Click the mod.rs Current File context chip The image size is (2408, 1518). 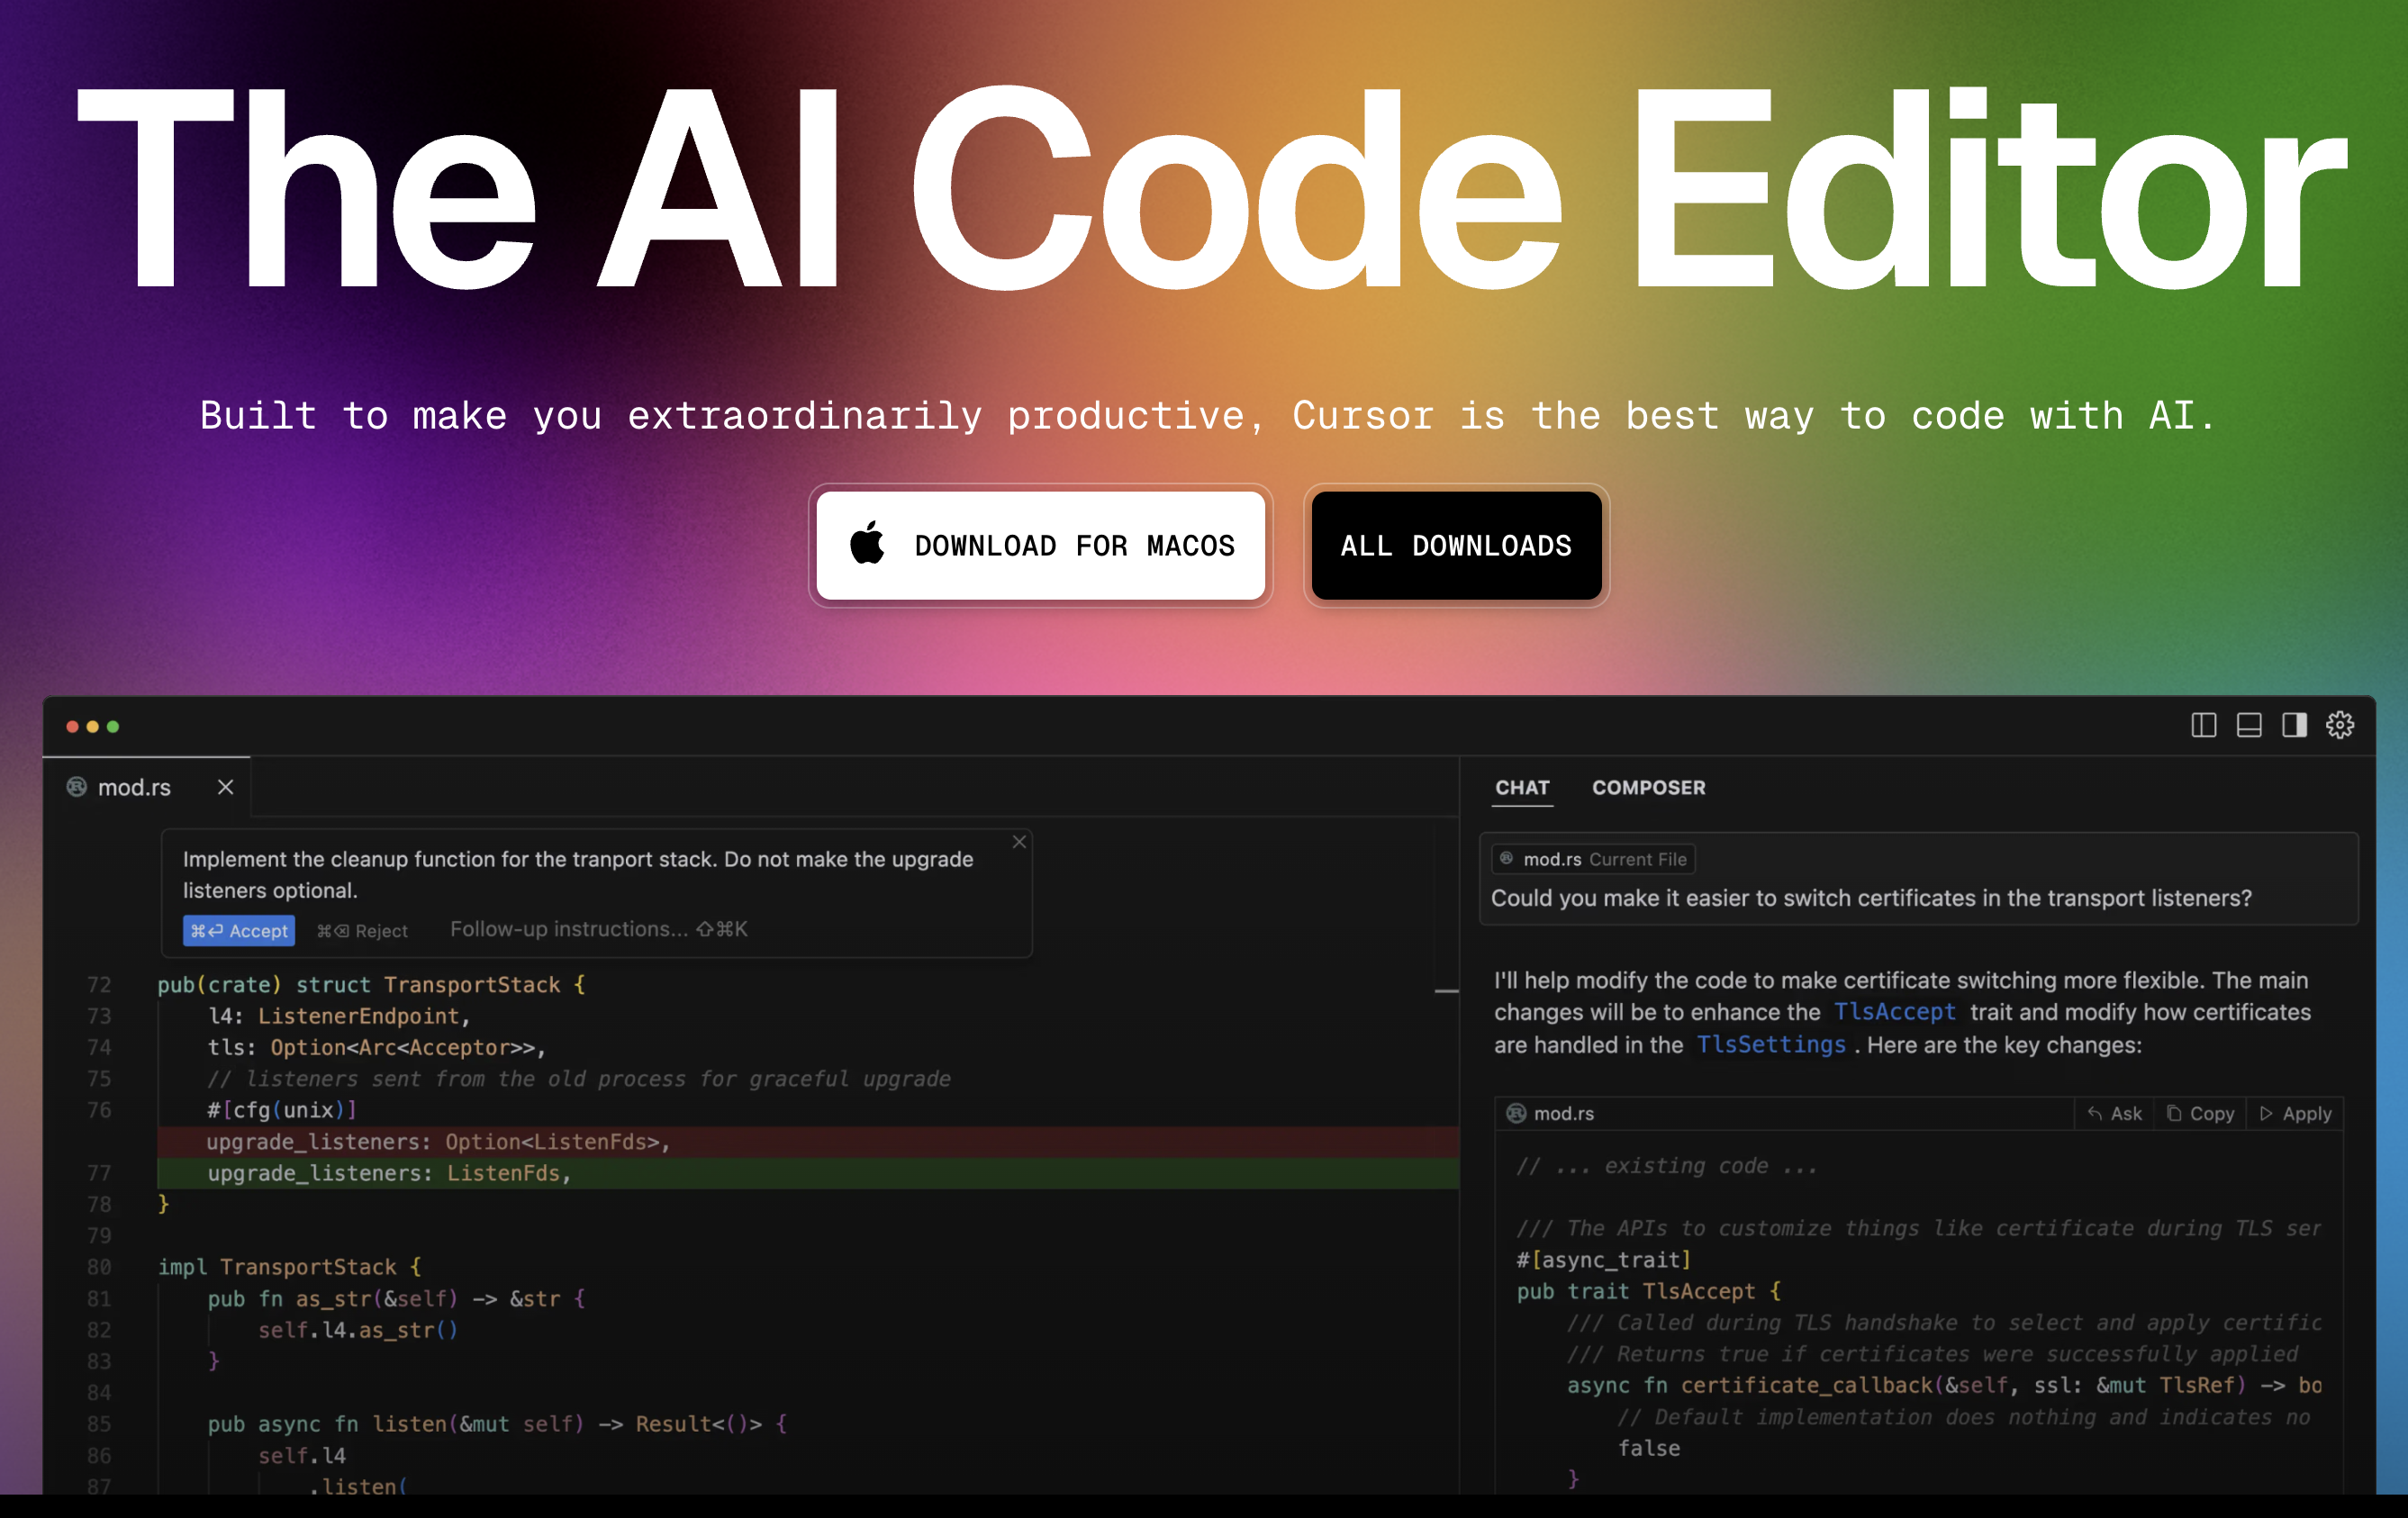tap(1593, 859)
